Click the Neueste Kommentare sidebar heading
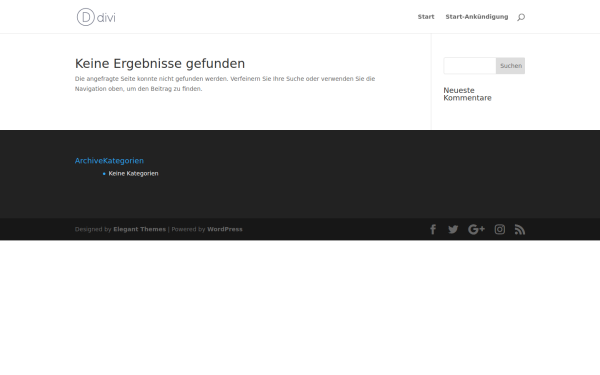This screenshot has height=375, width=600. tap(467, 94)
